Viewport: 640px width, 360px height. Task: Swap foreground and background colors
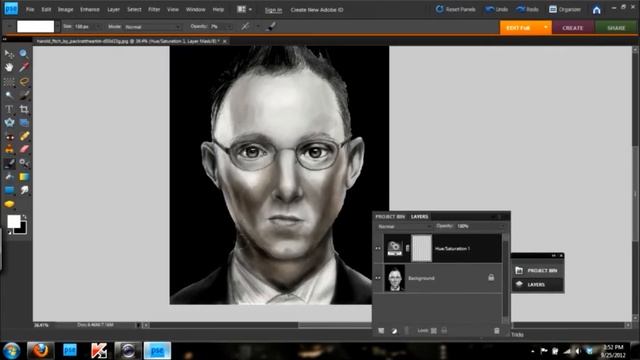click(x=24, y=217)
